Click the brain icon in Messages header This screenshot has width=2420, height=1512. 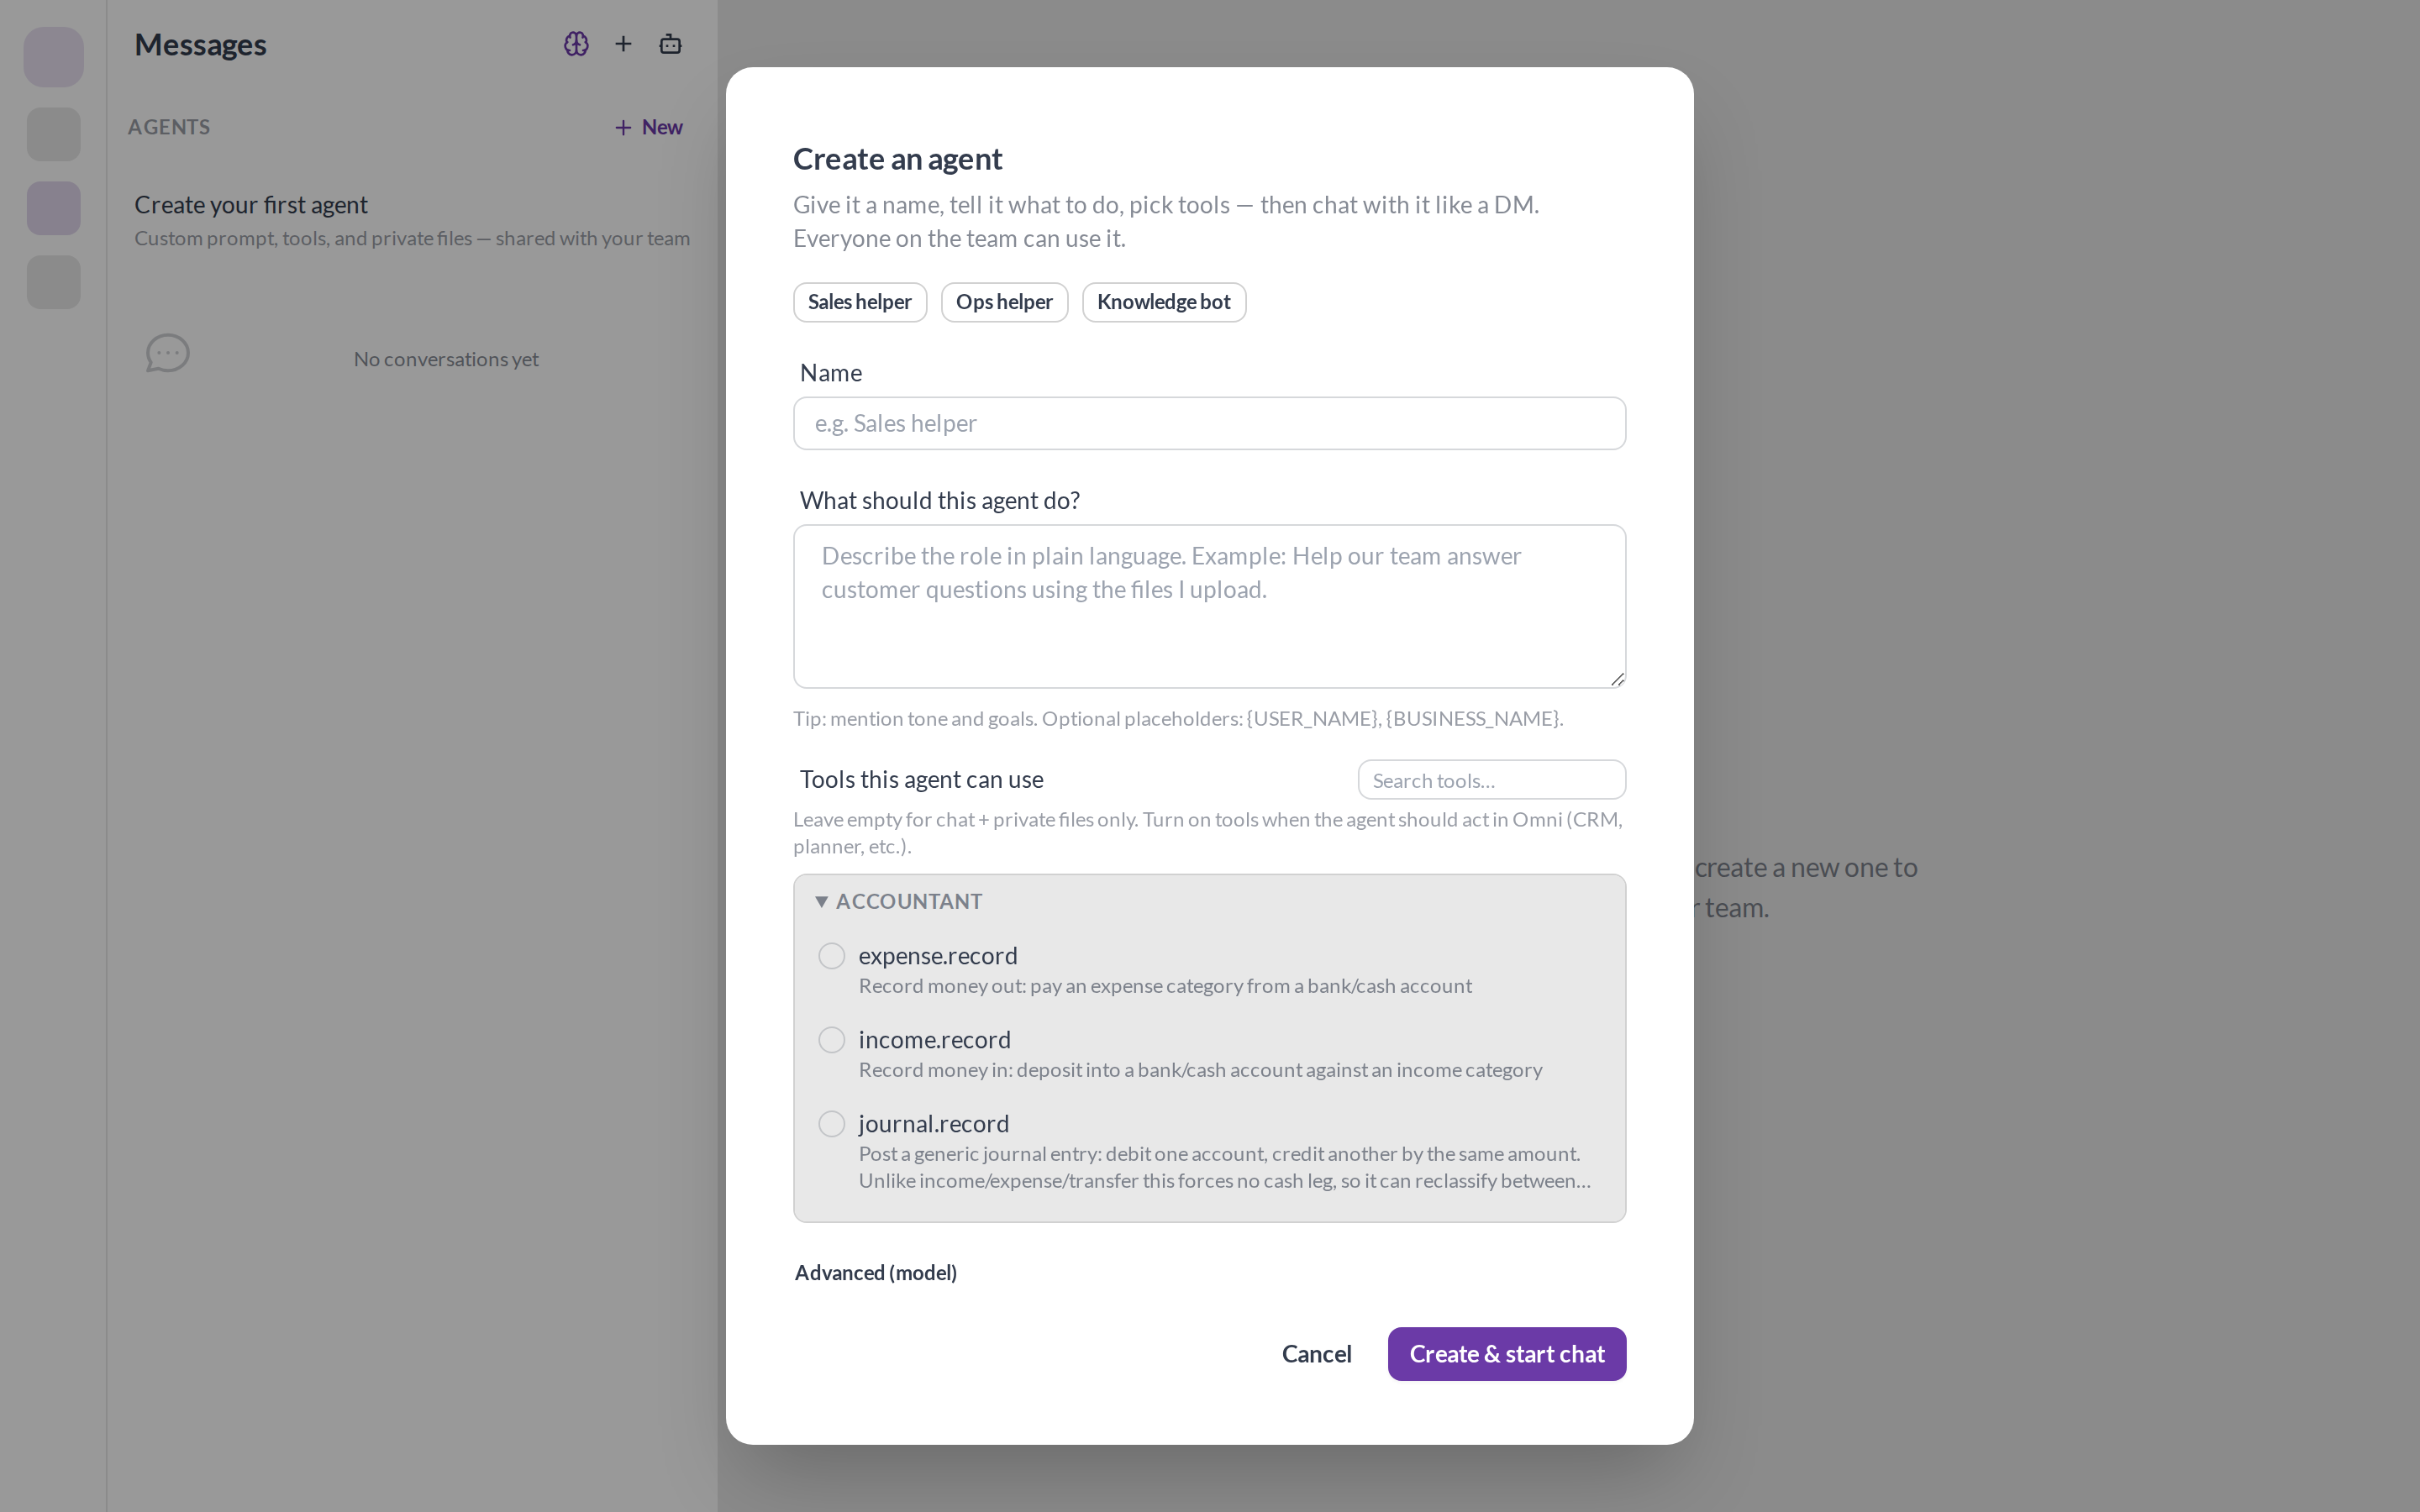pos(576,44)
